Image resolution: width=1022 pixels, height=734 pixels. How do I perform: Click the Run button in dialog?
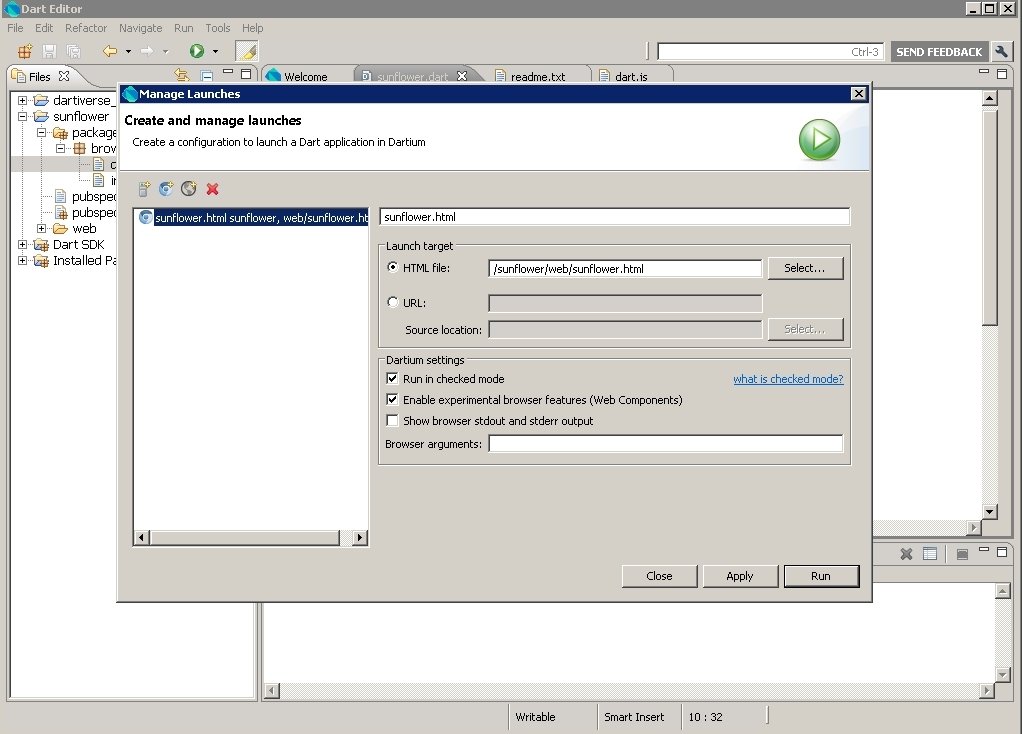821,576
